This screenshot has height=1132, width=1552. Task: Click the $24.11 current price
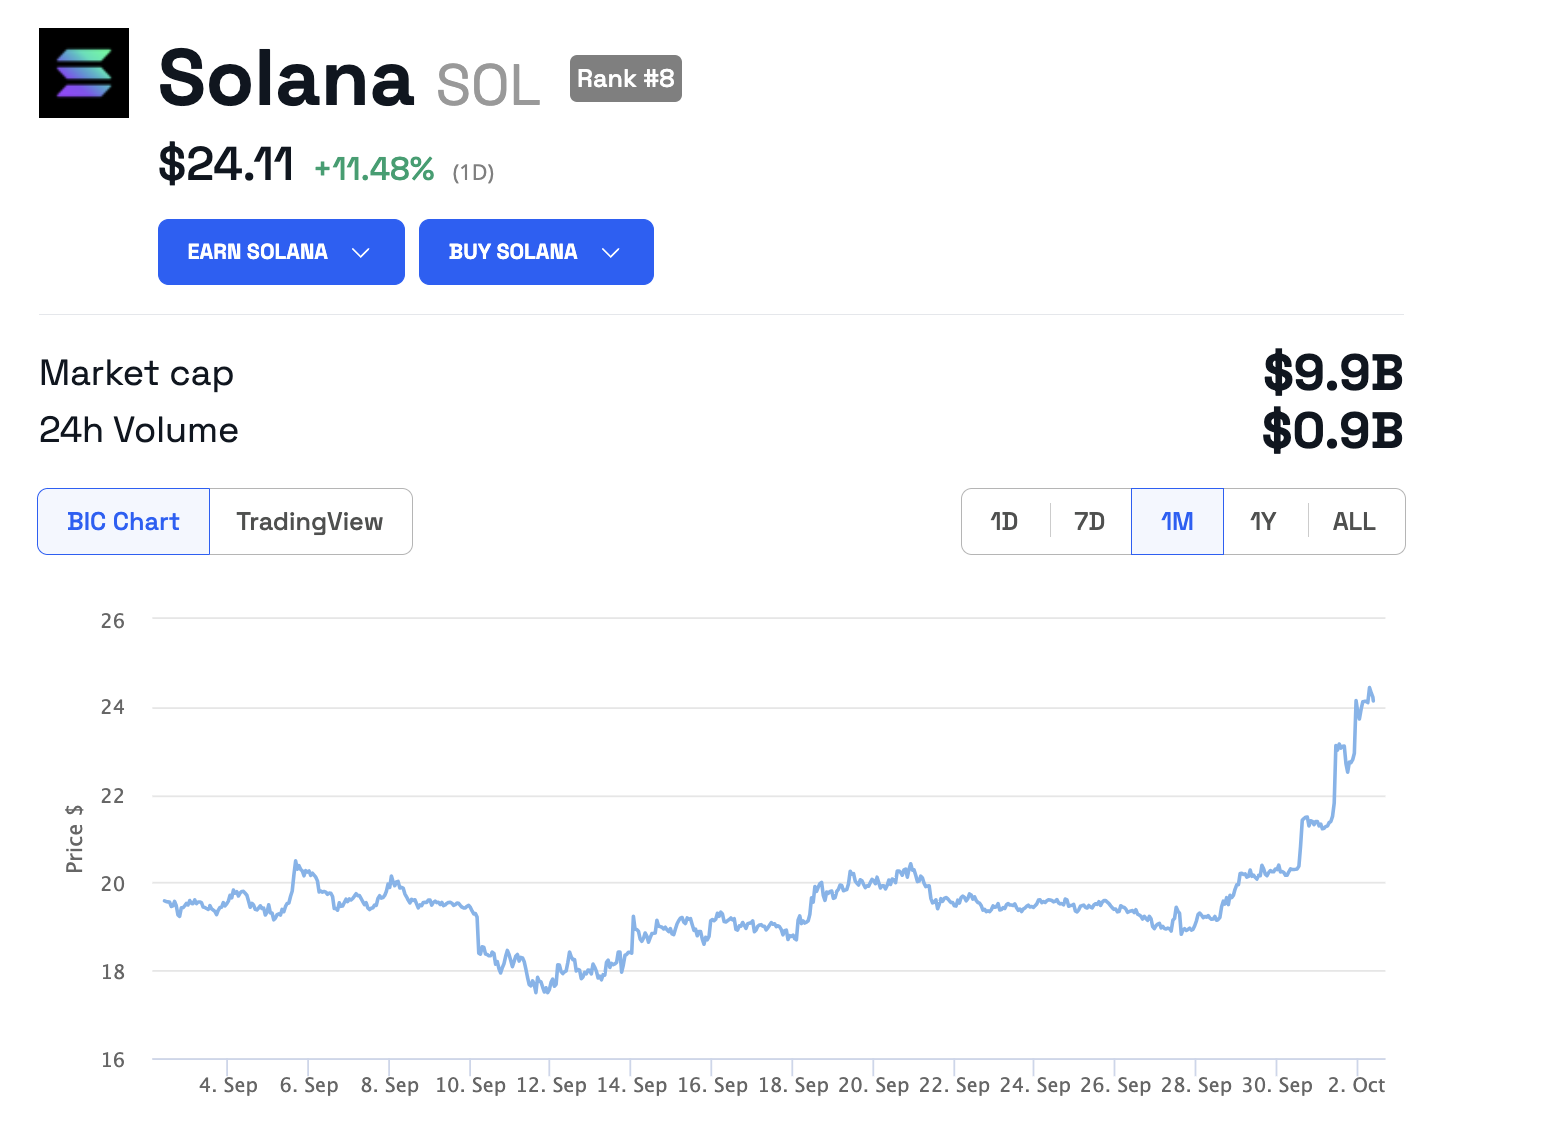(226, 164)
